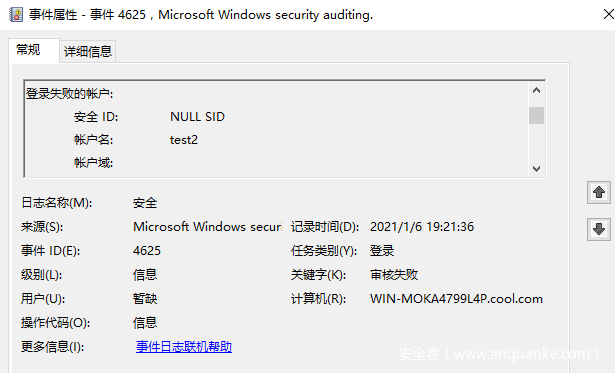615x373 pixels.
Task: Click the down arrow for next event
Action: click(599, 229)
